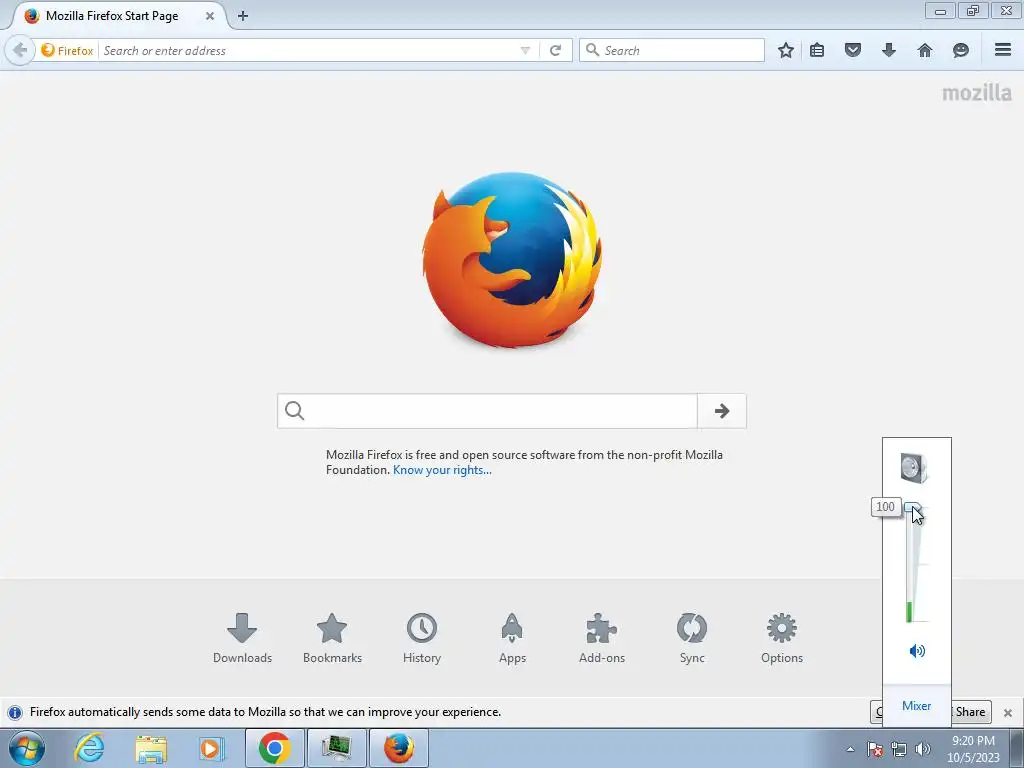The image size is (1024, 768).
Task: Open the system monitor app on taskbar
Action: (336, 748)
